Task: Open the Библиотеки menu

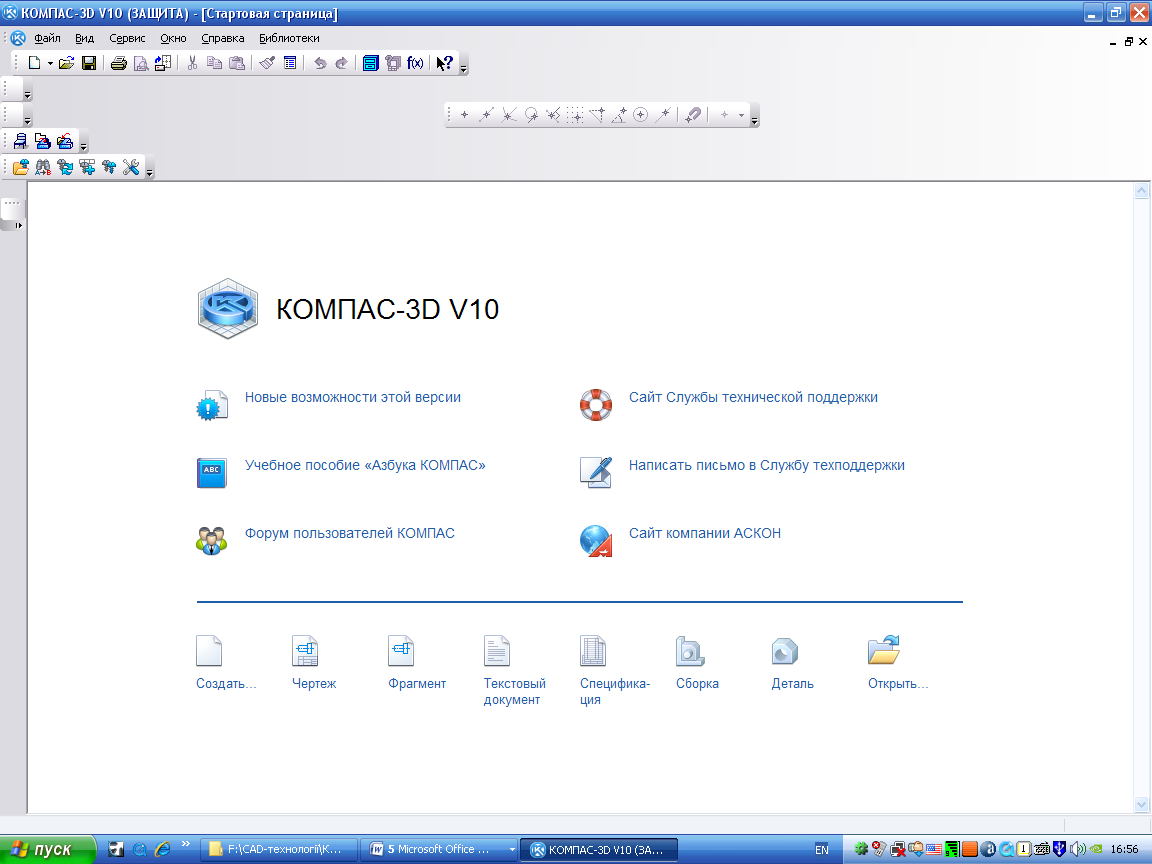Action: 289,38
